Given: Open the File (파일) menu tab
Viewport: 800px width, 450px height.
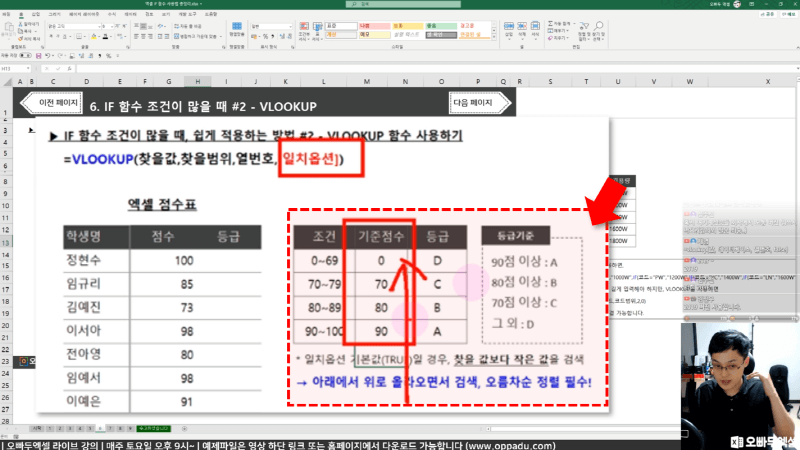Looking at the screenshot, I should click(6, 14).
